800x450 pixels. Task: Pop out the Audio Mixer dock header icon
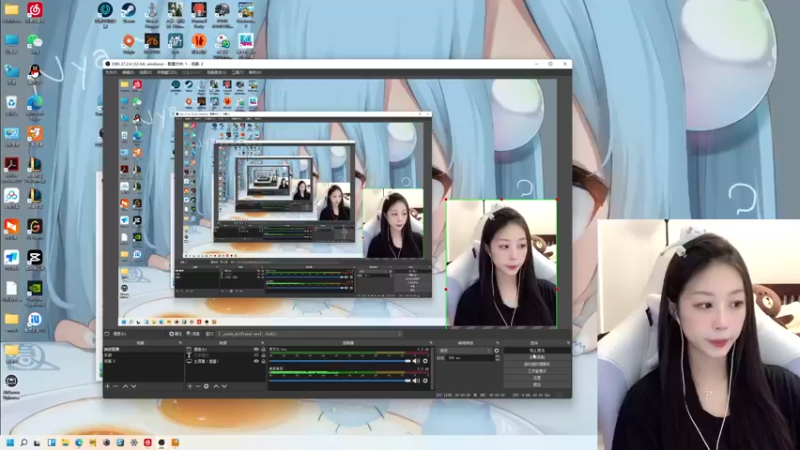coord(431,343)
